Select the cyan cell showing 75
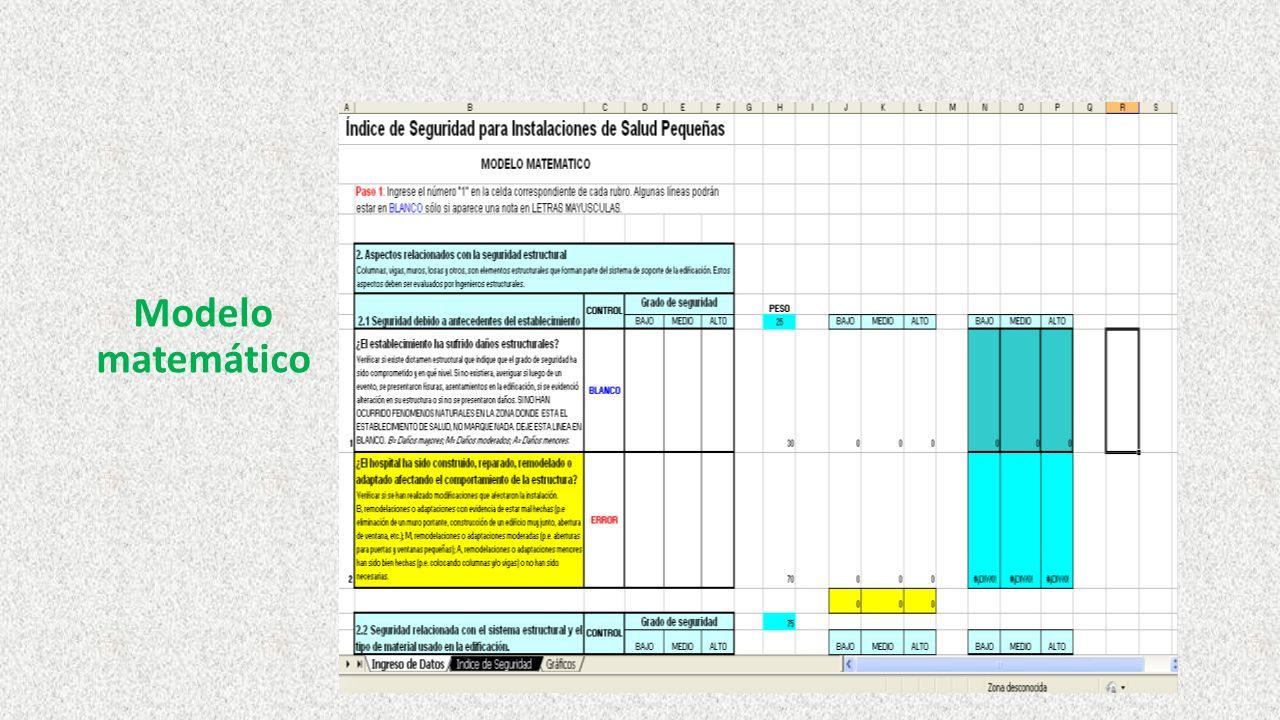The image size is (1280, 720). click(x=779, y=623)
